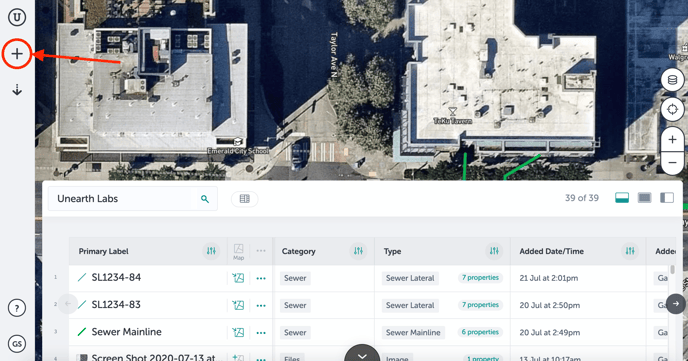Click the table scroll right arrow button
The height and width of the screenshot is (361, 688).
(676, 304)
